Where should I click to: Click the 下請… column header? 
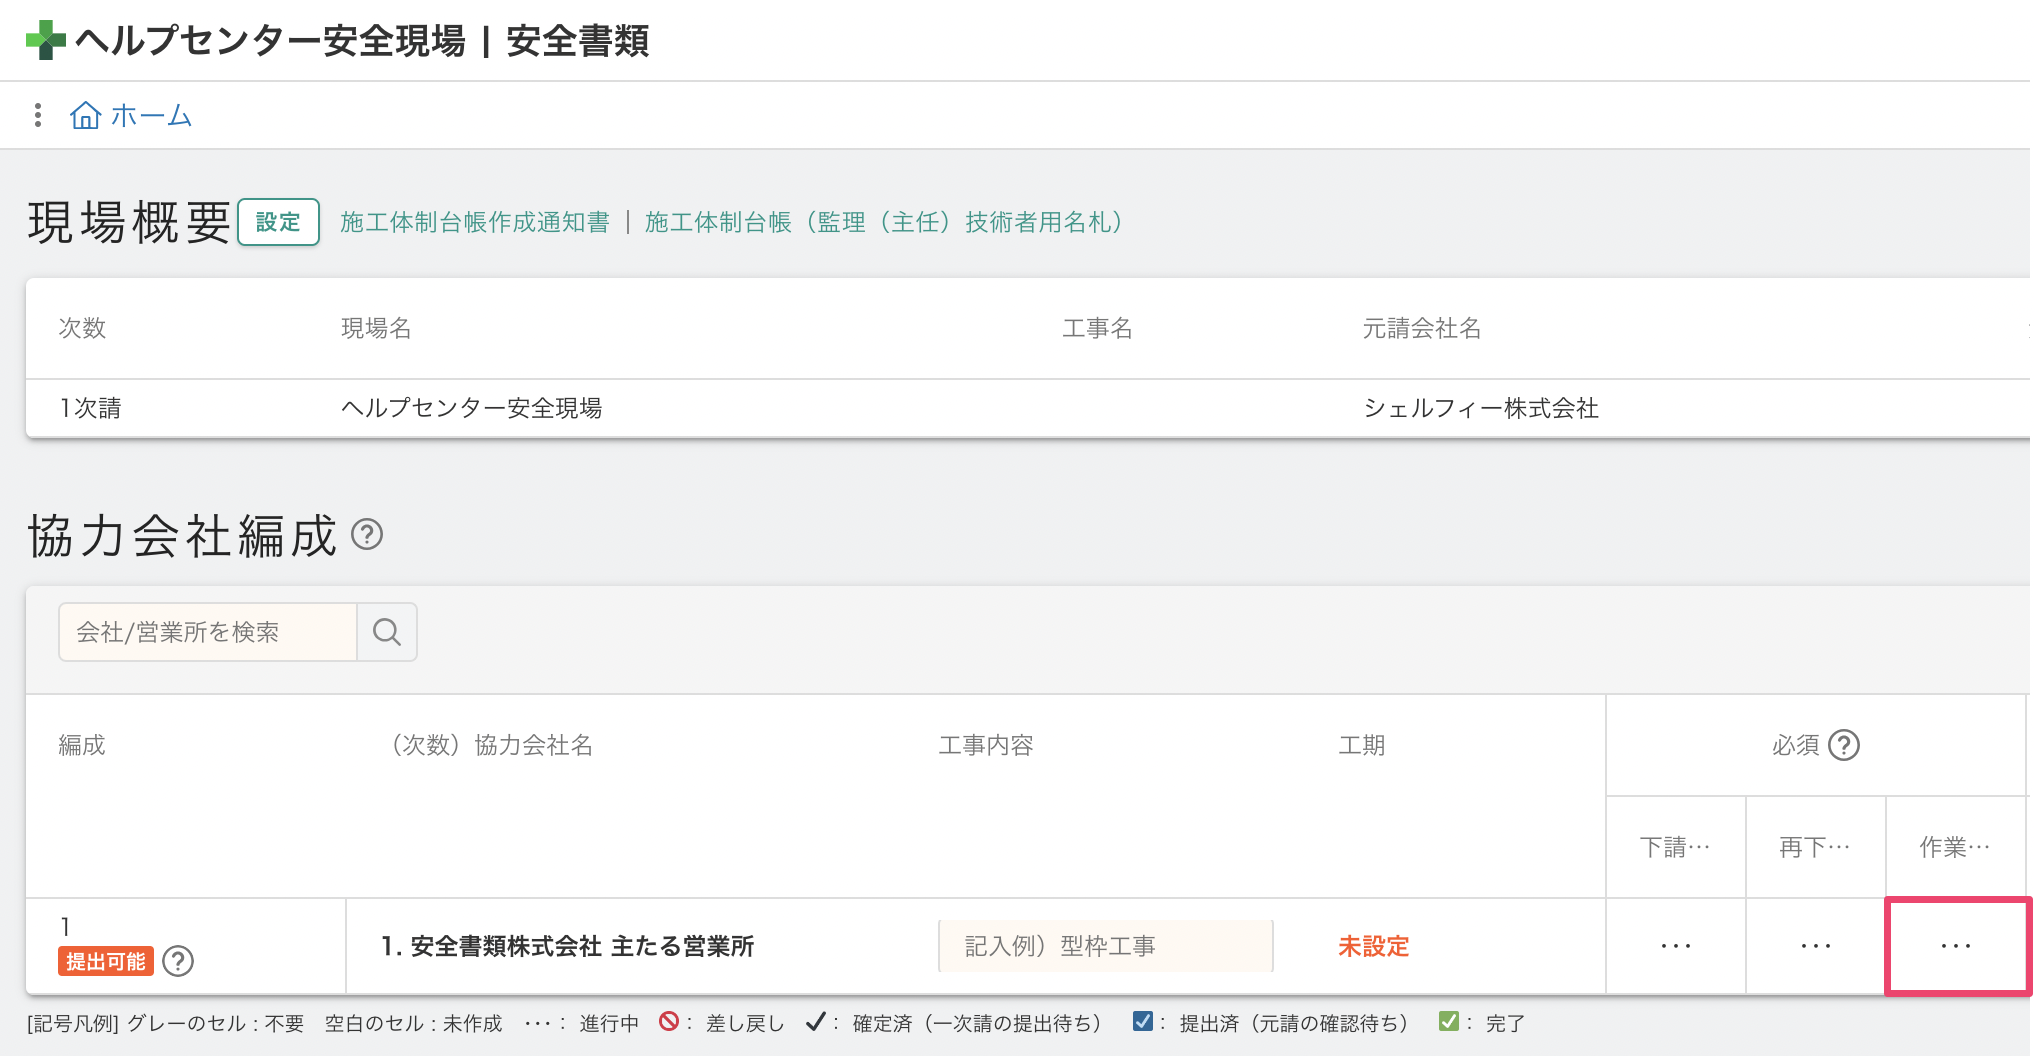coord(1675,847)
